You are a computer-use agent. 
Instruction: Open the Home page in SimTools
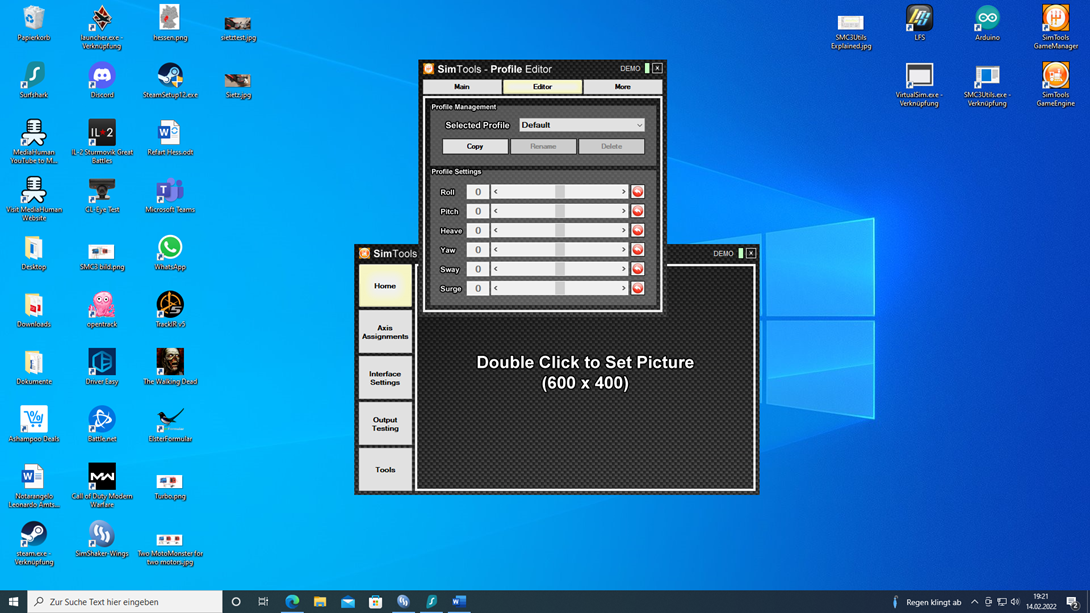[385, 286]
